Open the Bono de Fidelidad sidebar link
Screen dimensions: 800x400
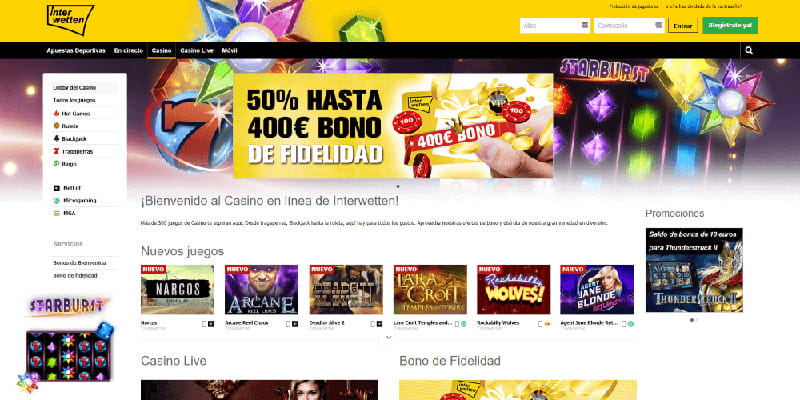point(75,276)
